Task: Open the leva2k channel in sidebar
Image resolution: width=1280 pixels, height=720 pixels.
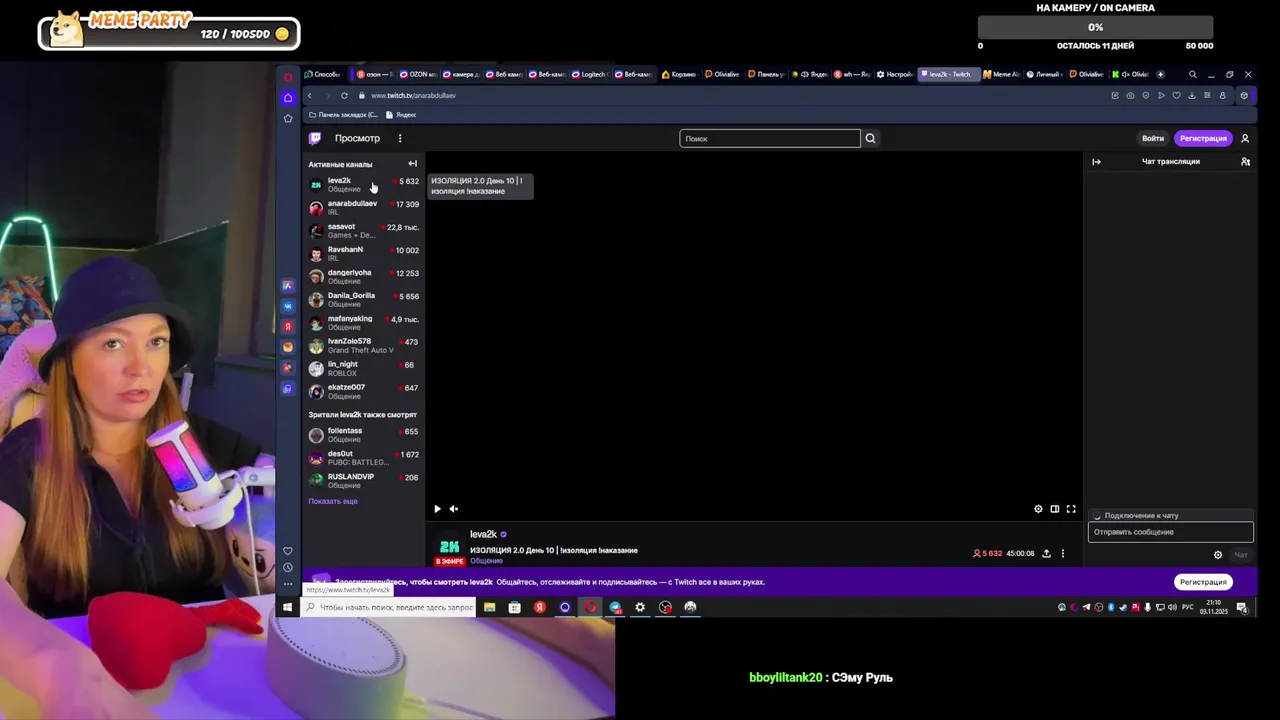Action: [x=363, y=185]
